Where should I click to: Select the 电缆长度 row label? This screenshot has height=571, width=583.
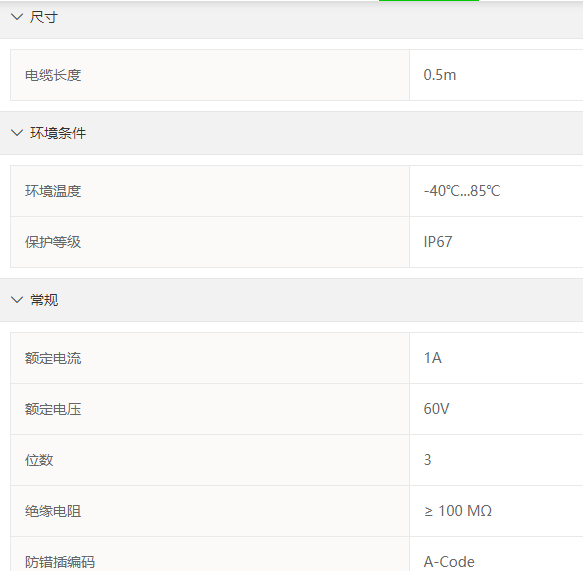point(53,75)
